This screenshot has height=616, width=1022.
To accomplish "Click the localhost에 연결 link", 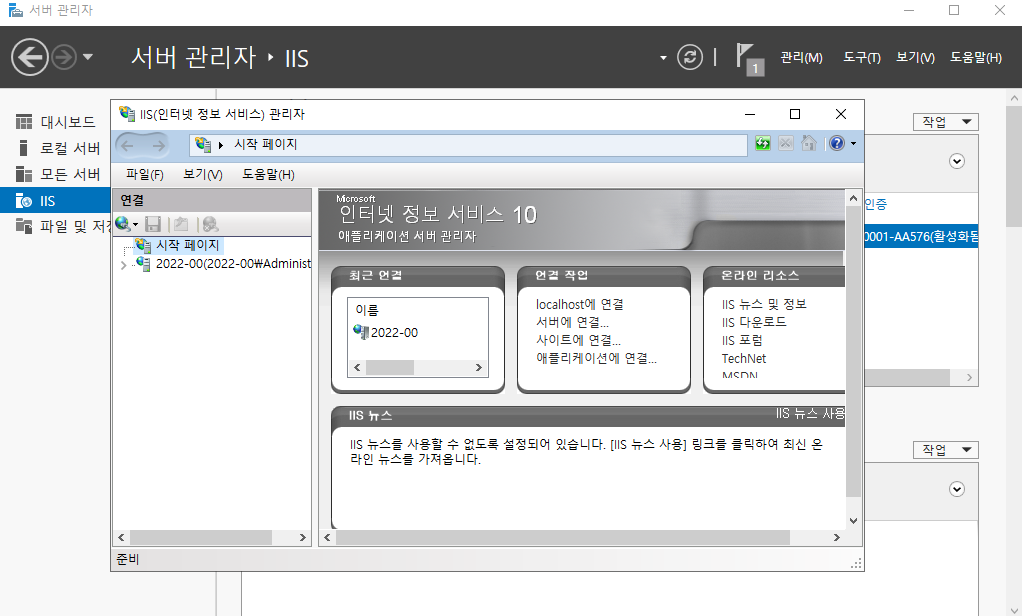I will pos(579,304).
